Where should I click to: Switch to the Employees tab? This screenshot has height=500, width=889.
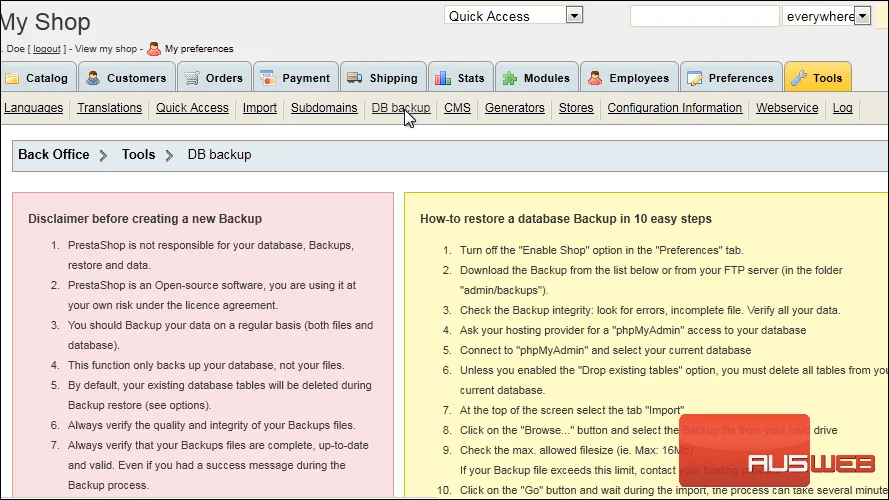(x=629, y=77)
